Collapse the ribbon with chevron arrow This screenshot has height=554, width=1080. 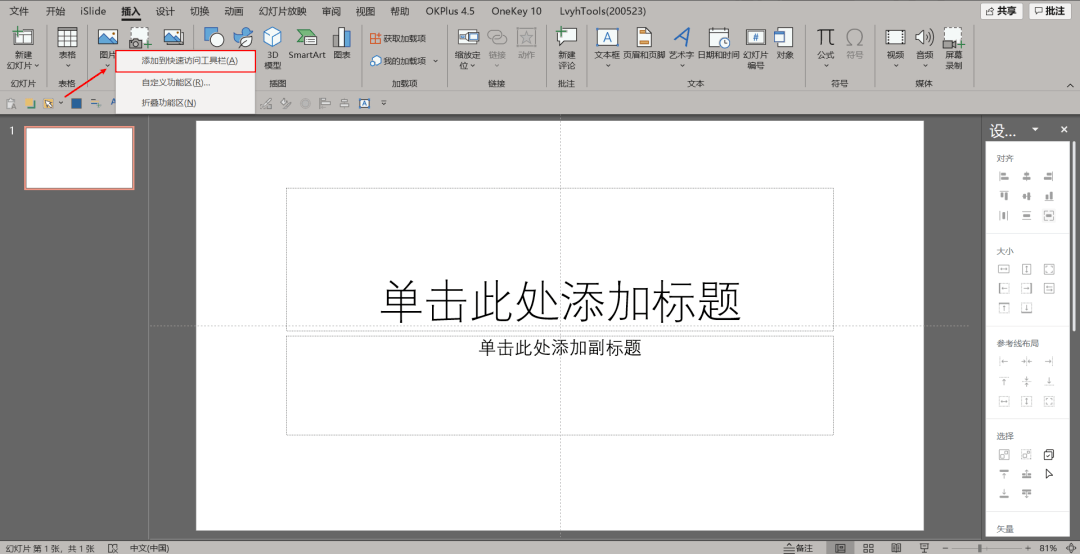pos(1068,83)
